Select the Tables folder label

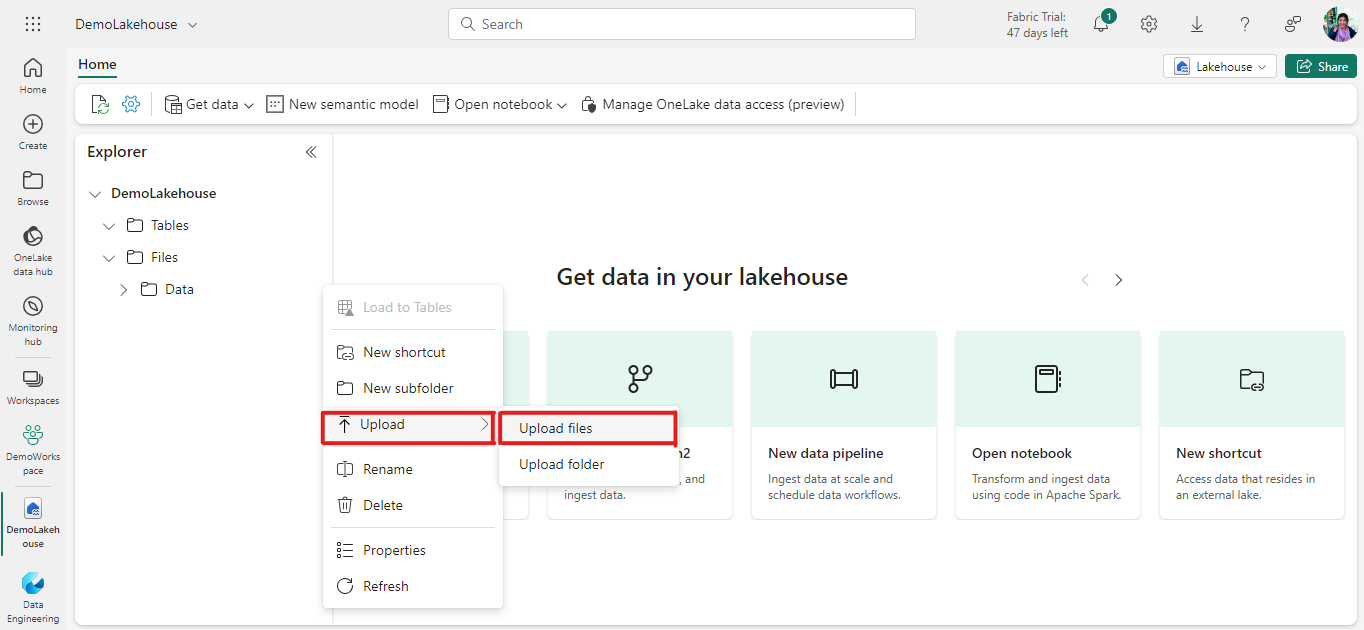[x=170, y=226]
